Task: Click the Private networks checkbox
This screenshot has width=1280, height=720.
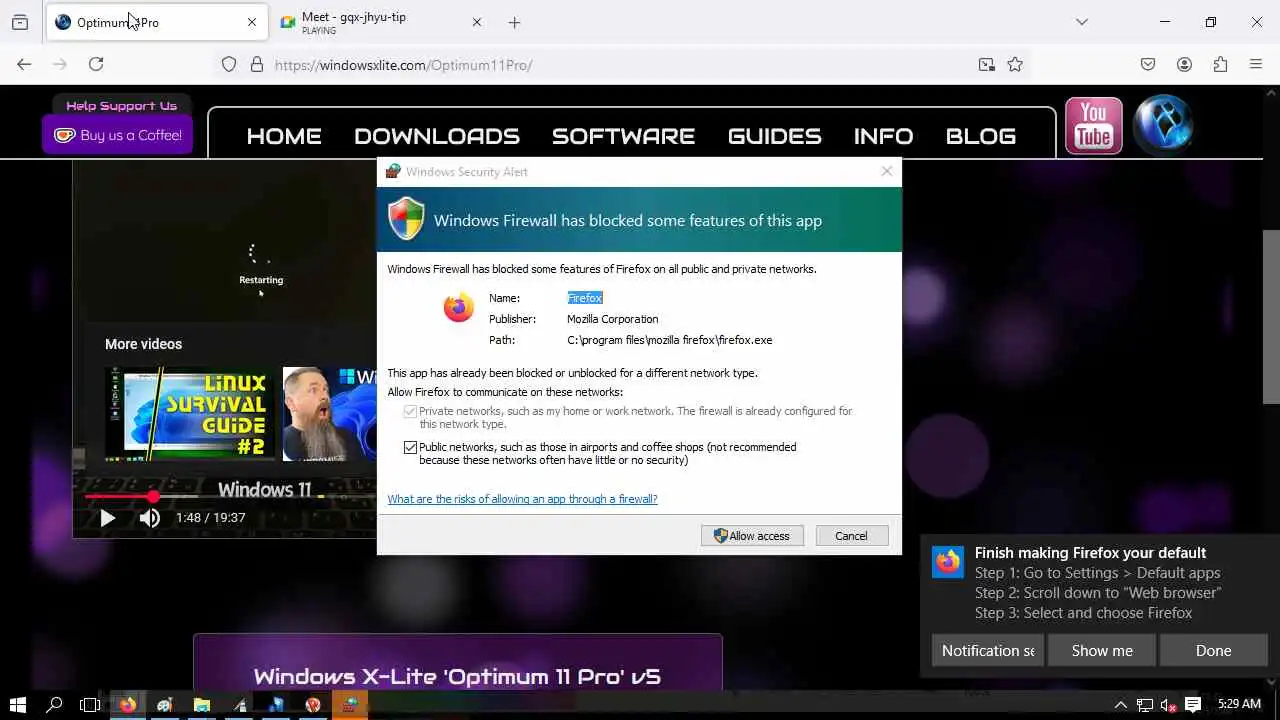Action: [410, 411]
